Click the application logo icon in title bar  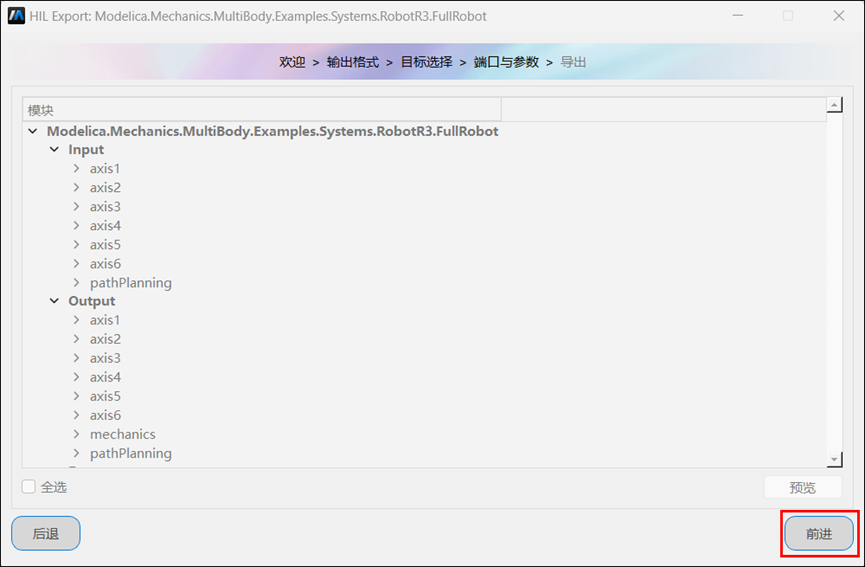[17, 16]
